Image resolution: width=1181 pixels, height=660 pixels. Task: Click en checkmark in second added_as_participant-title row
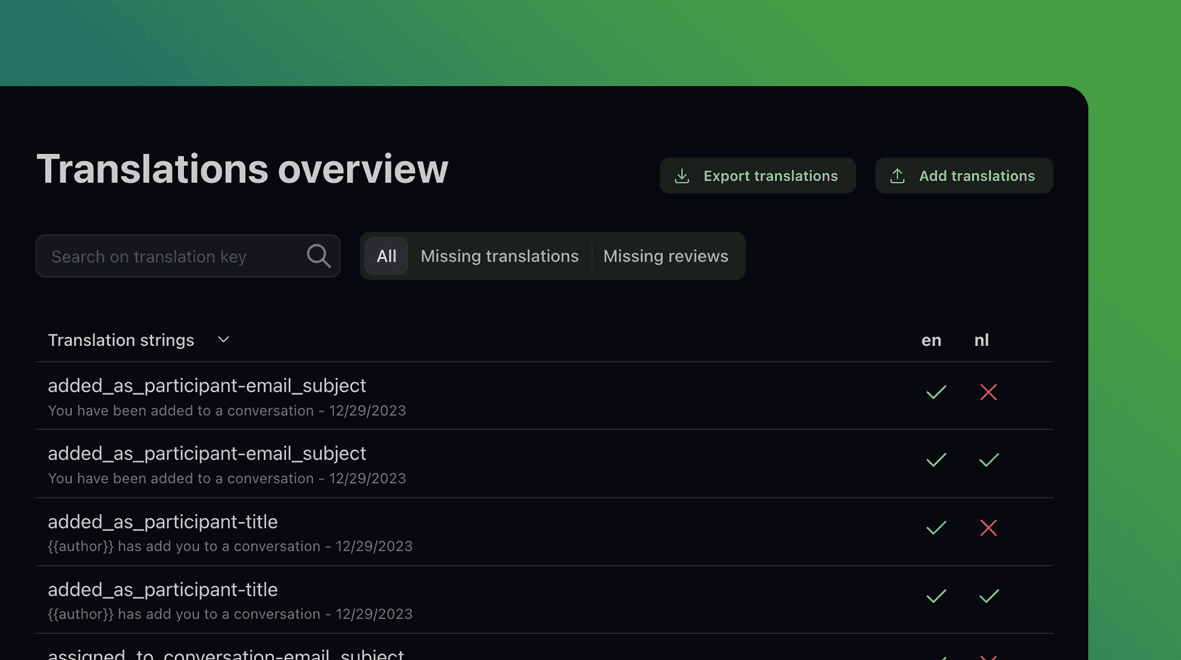click(x=935, y=596)
